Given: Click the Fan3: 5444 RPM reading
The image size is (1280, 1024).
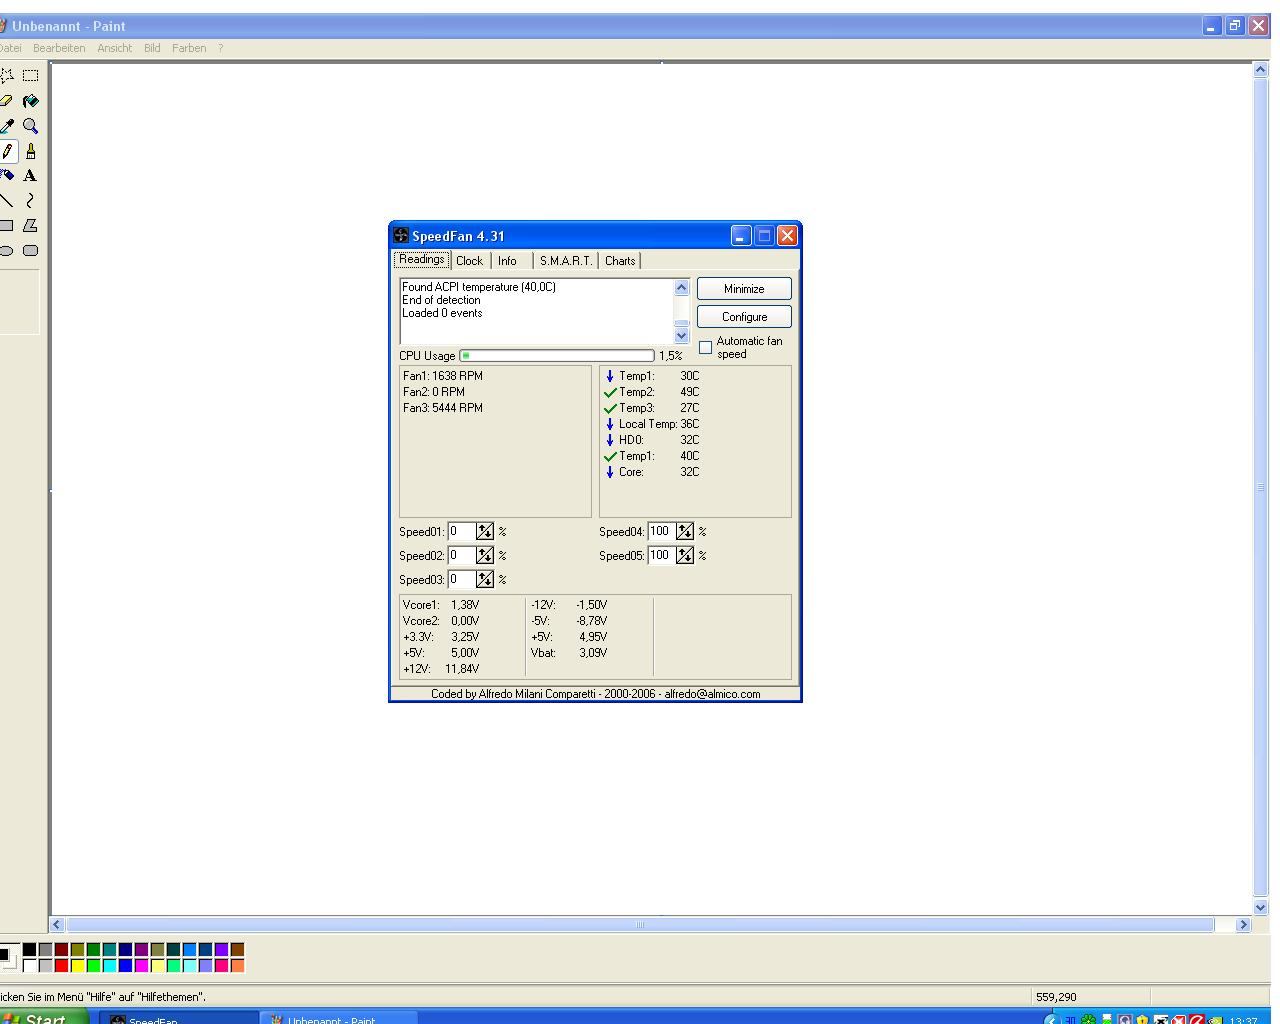Looking at the screenshot, I should click(x=443, y=408).
